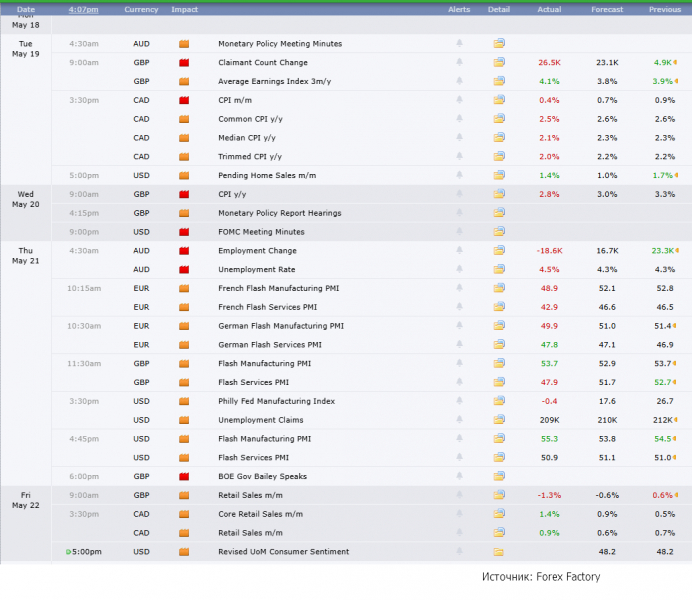Click the Alerts column header
This screenshot has height=600, width=692.
coord(459,9)
